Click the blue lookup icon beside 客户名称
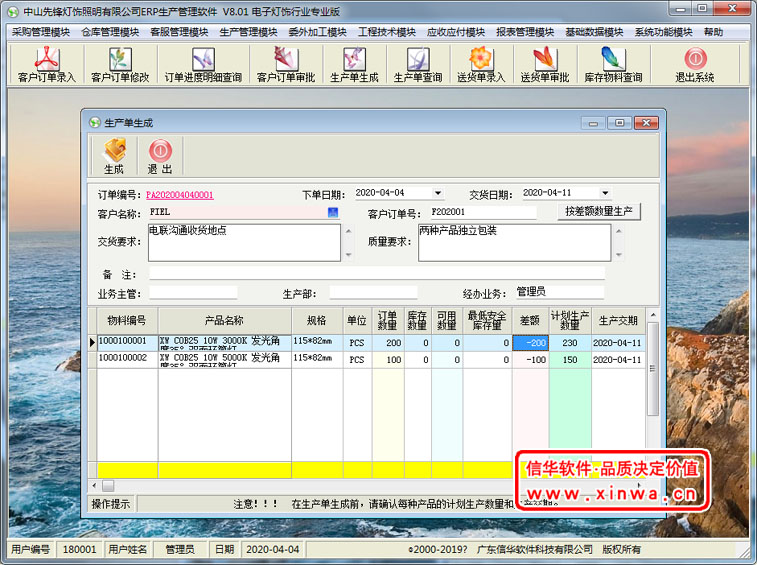Image resolution: width=757 pixels, height=565 pixels. [333, 212]
